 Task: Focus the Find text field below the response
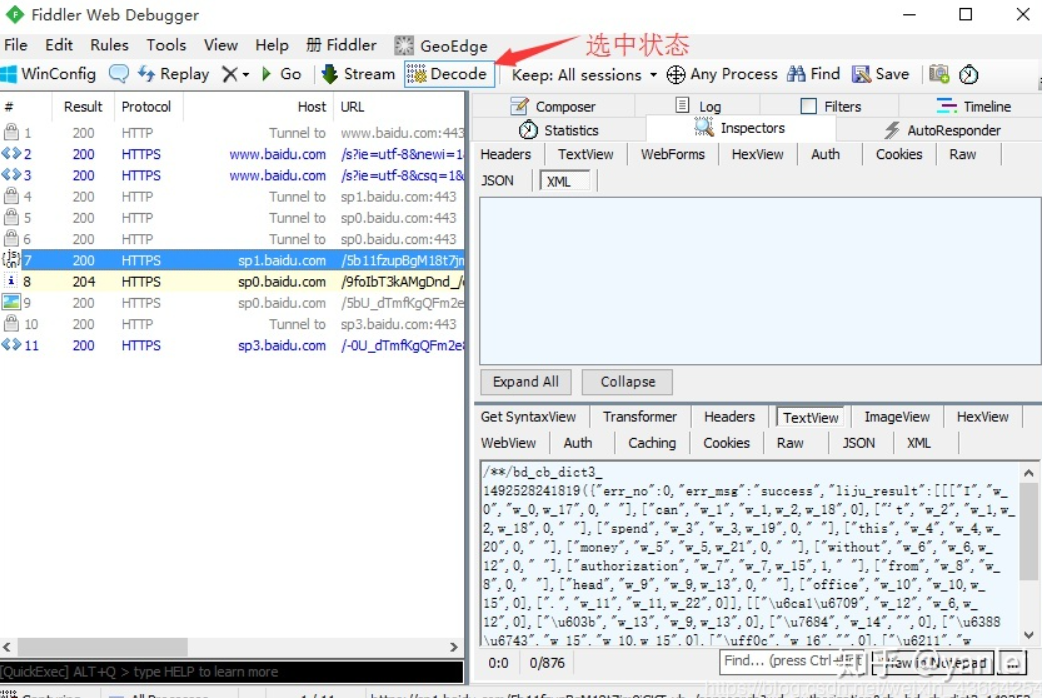[x=791, y=661]
